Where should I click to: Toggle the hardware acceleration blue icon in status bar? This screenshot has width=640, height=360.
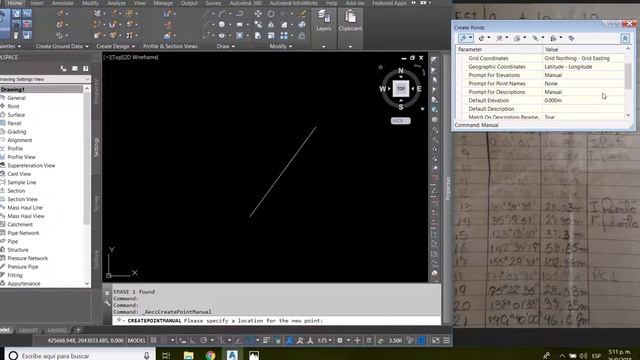click(422, 340)
